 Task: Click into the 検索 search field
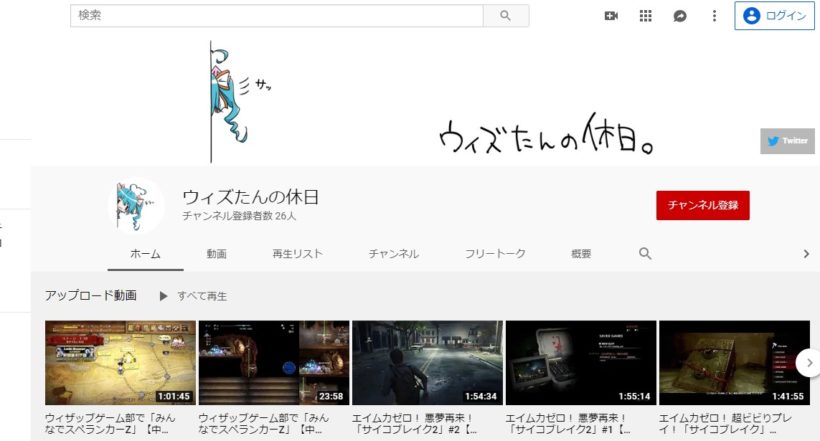[x=277, y=16]
